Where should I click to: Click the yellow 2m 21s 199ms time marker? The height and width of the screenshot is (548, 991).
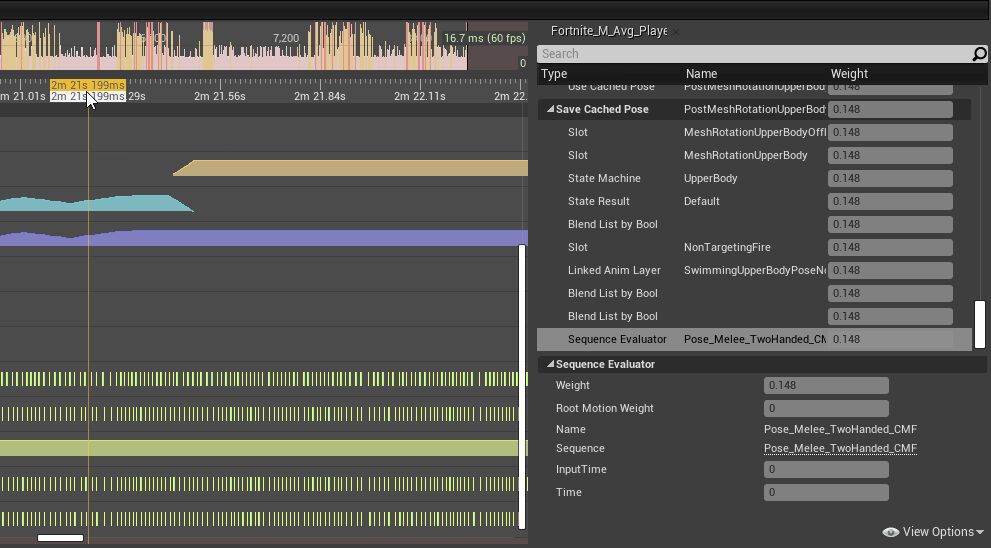tap(88, 85)
